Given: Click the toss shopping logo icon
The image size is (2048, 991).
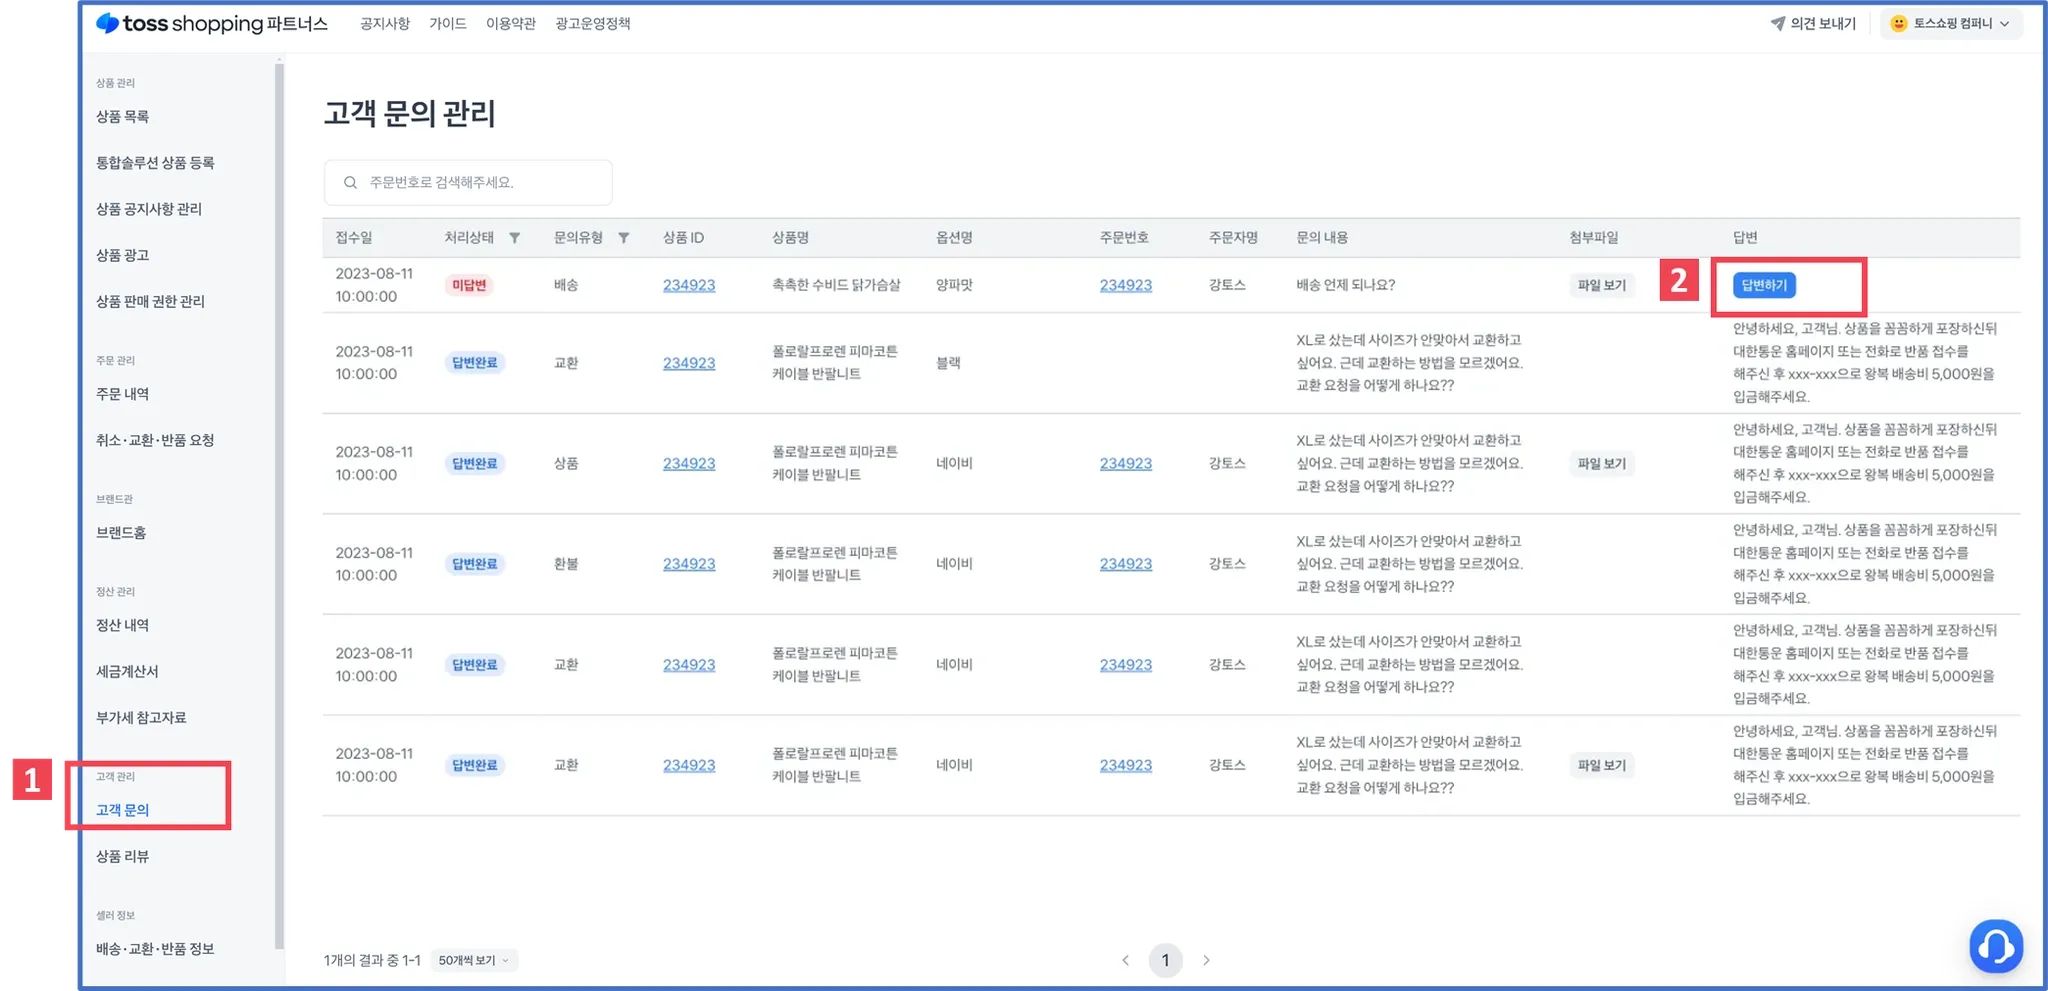Looking at the screenshot, I should (x=108, y=23).
